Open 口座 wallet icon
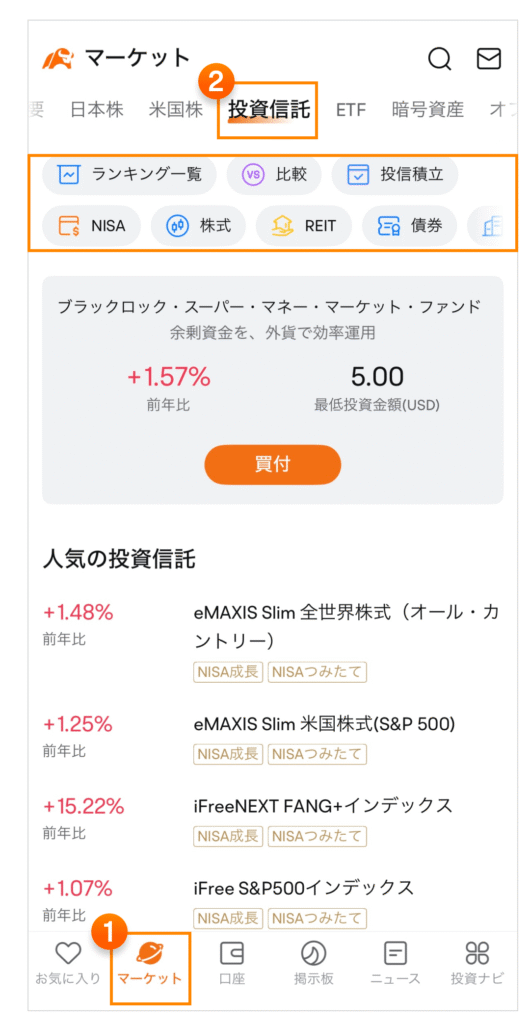 coord(232,954)
